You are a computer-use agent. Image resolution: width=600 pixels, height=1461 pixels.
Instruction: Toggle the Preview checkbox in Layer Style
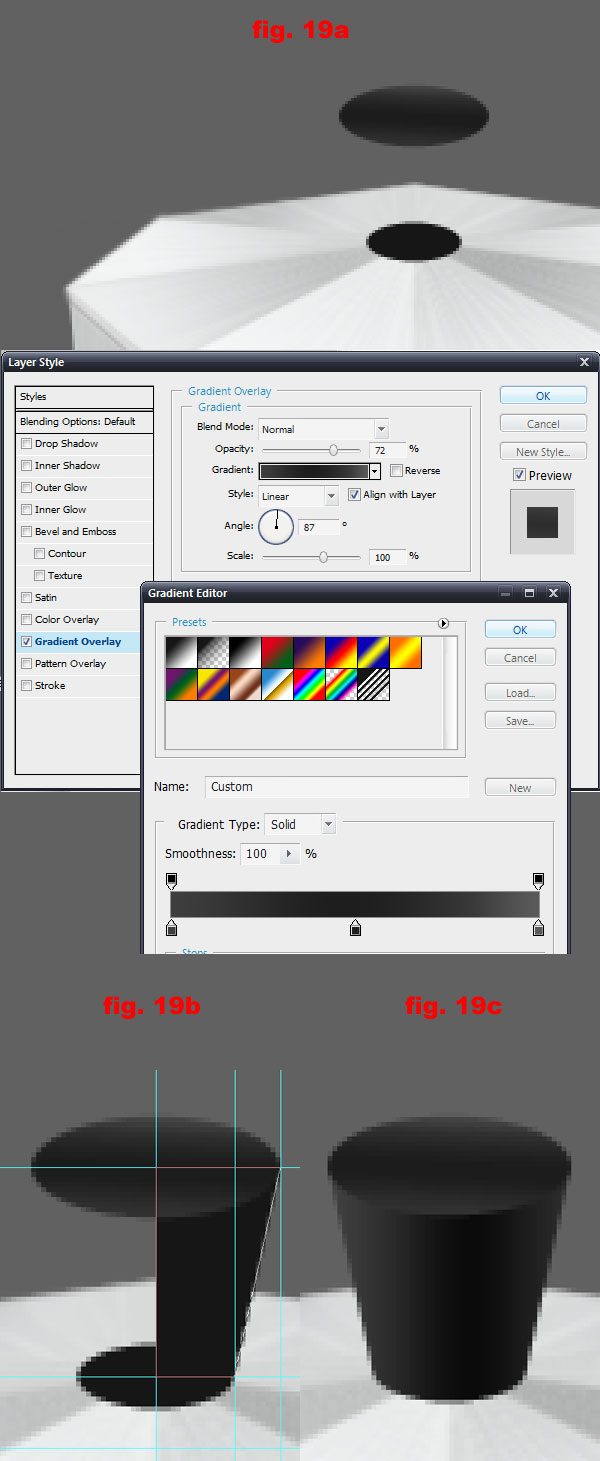coord(519,475)
